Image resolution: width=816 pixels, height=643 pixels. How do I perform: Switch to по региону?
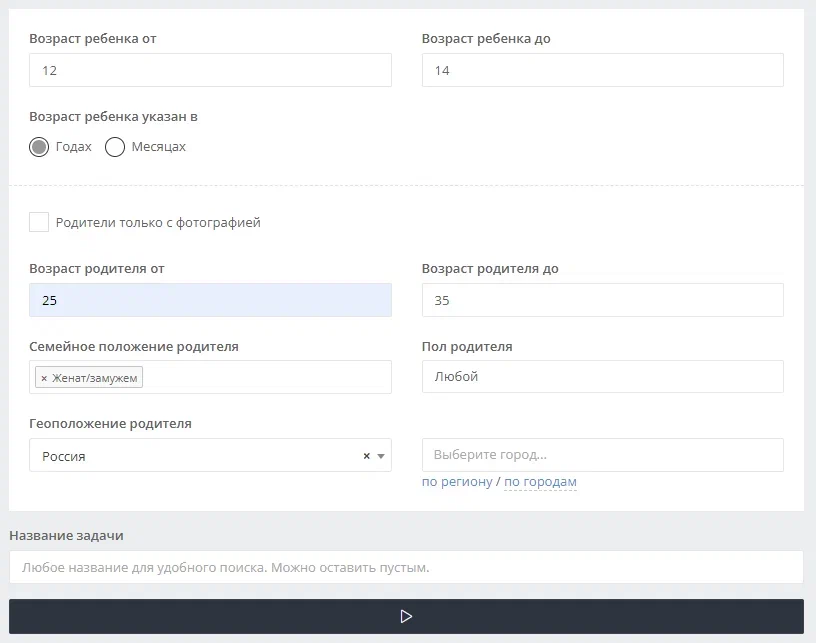[457, 482]
